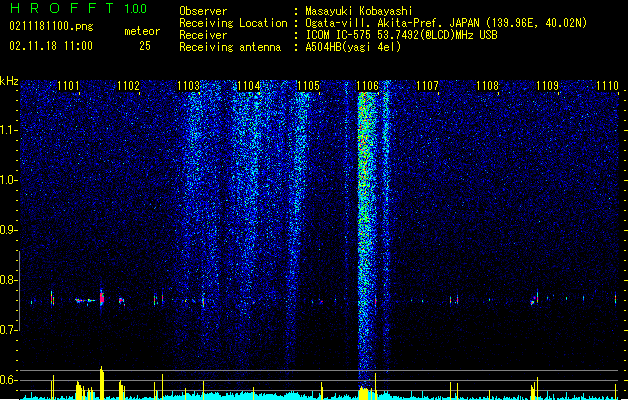Click the Receiving antenna label
This screenshot has width=629, height=400.
(230, 47)
